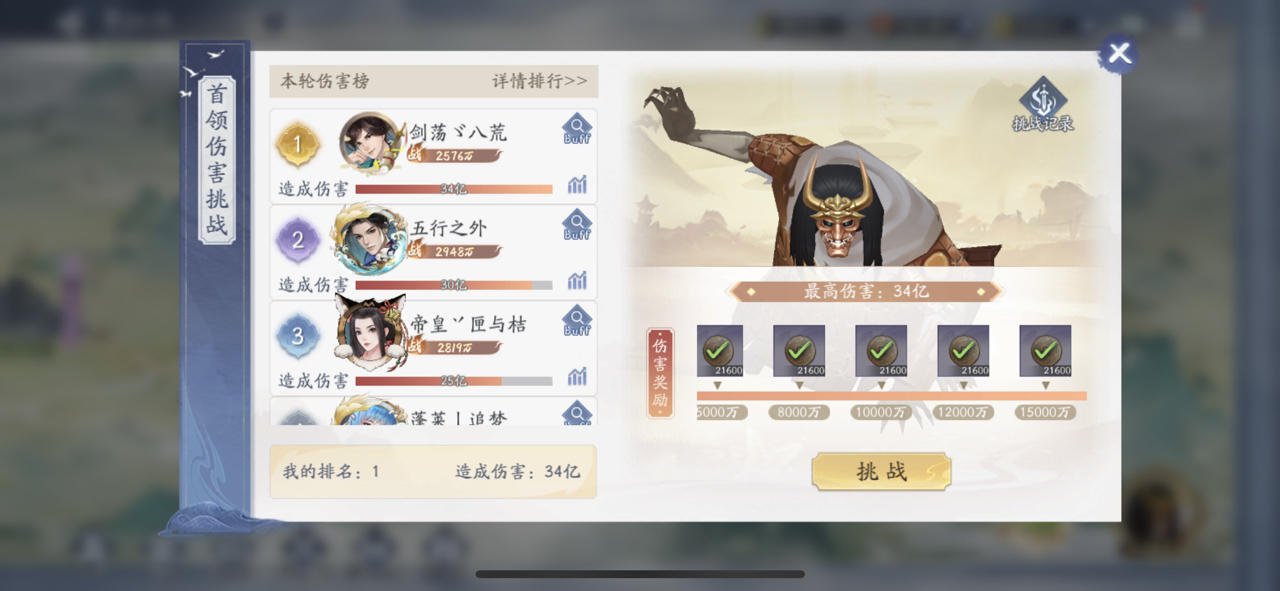View Buff of rank 2 player 五行之外
This screenshot has height=591, width=1280.
pos(577,225)
